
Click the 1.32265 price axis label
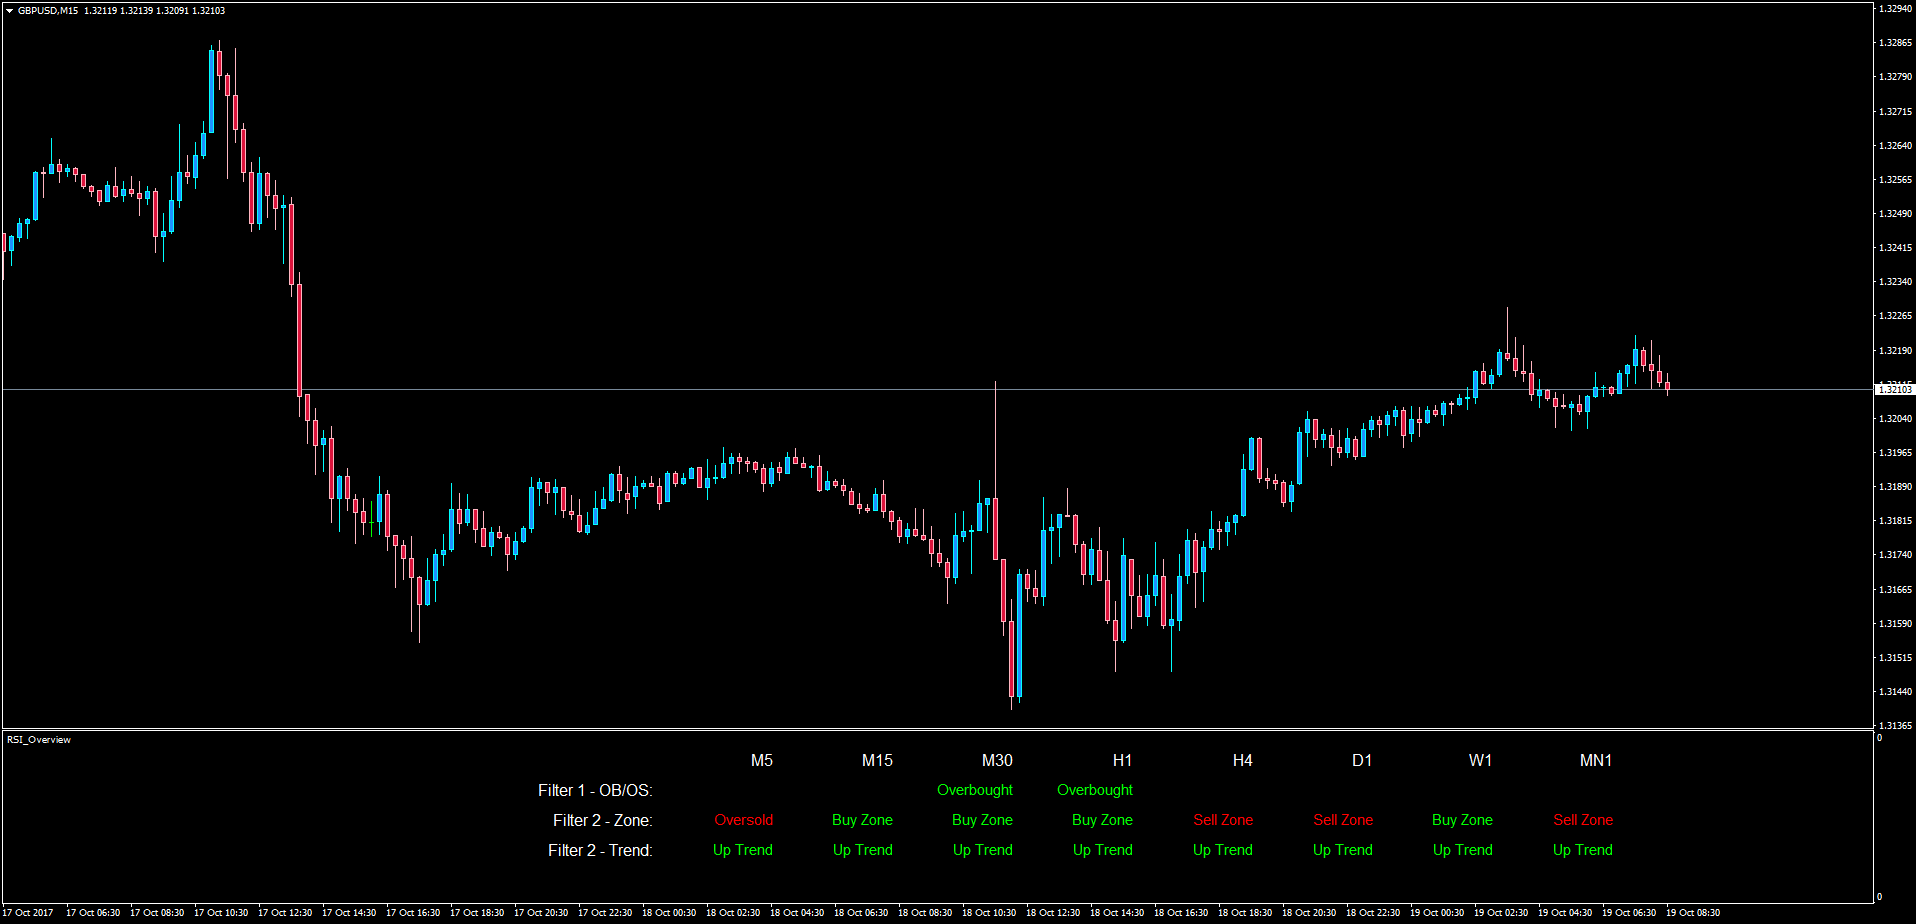click(x=1896, y=316)
